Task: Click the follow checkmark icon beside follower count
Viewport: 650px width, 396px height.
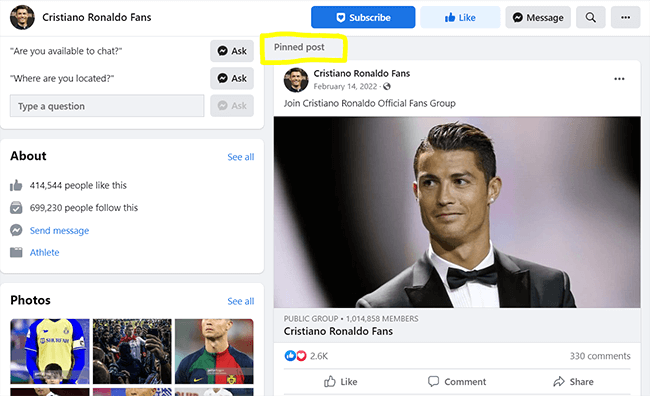Action: click(16, 208)
